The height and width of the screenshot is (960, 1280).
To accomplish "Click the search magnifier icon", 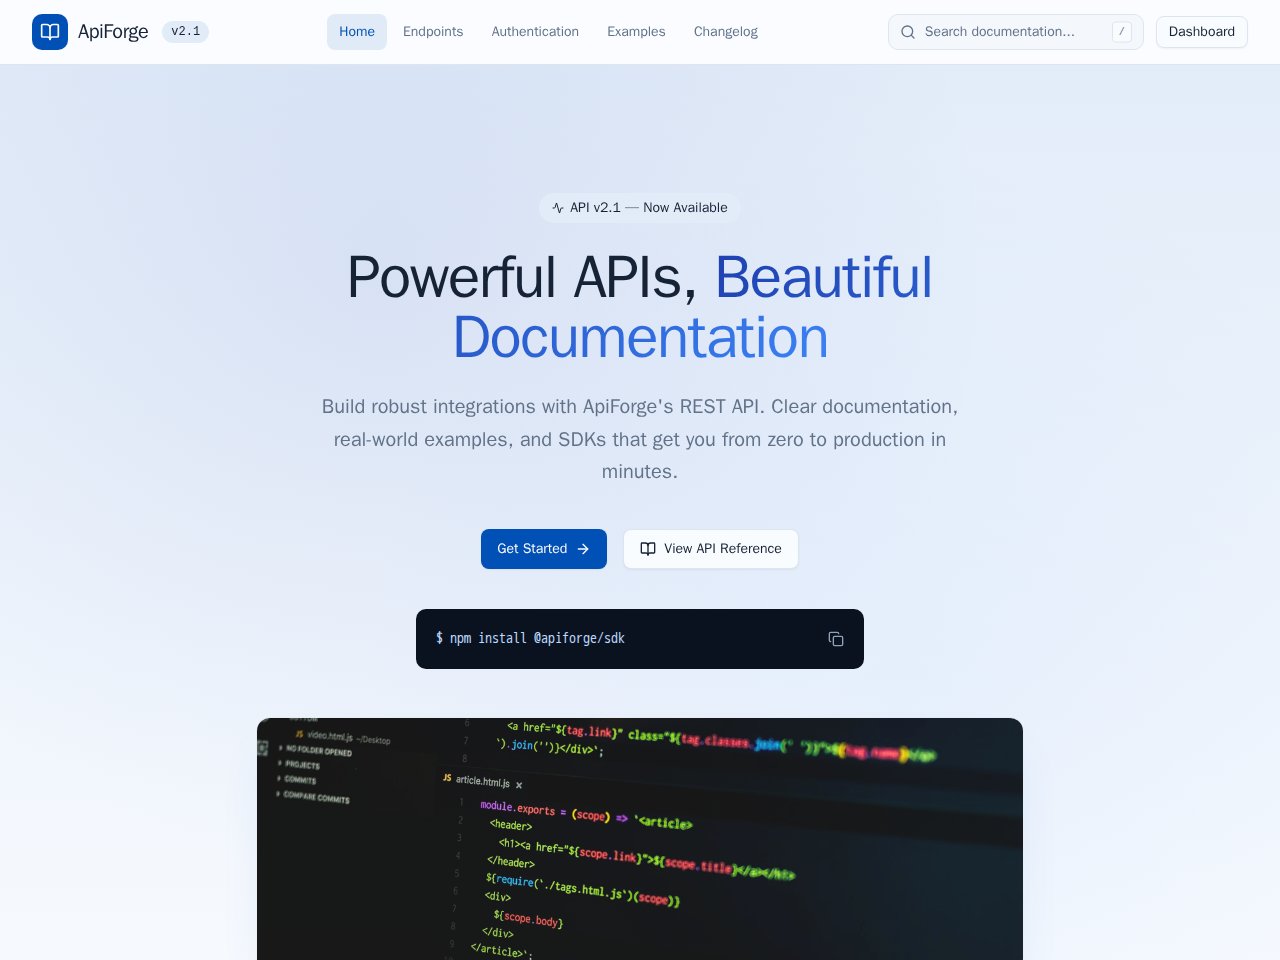I will 908,32.
